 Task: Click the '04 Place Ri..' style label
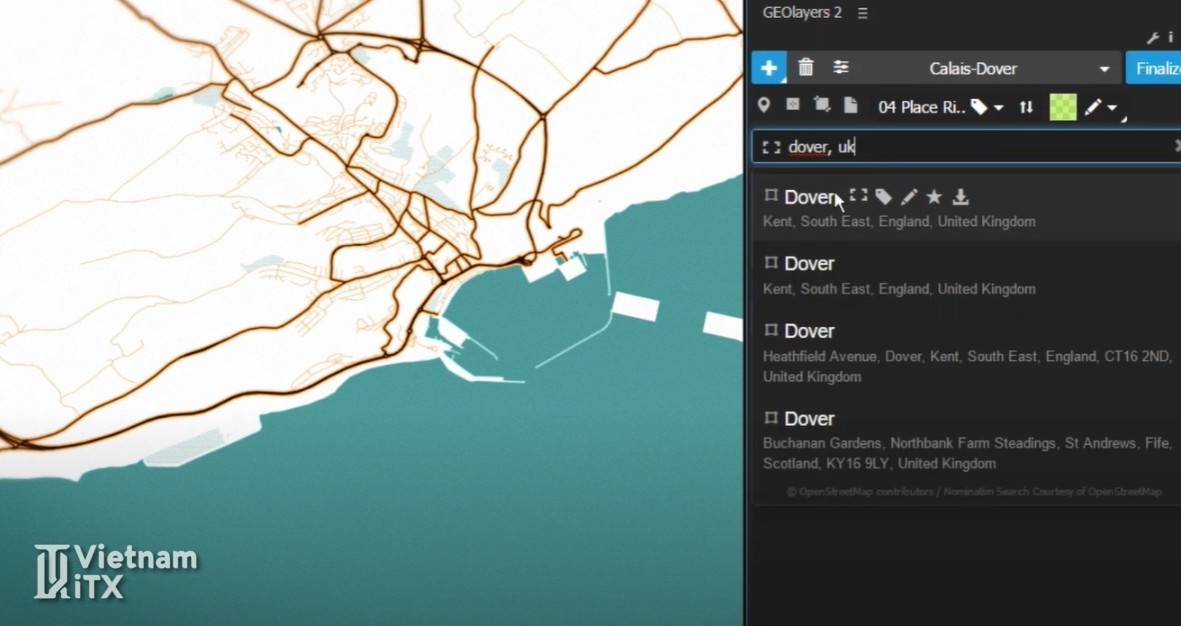point(922,107)
